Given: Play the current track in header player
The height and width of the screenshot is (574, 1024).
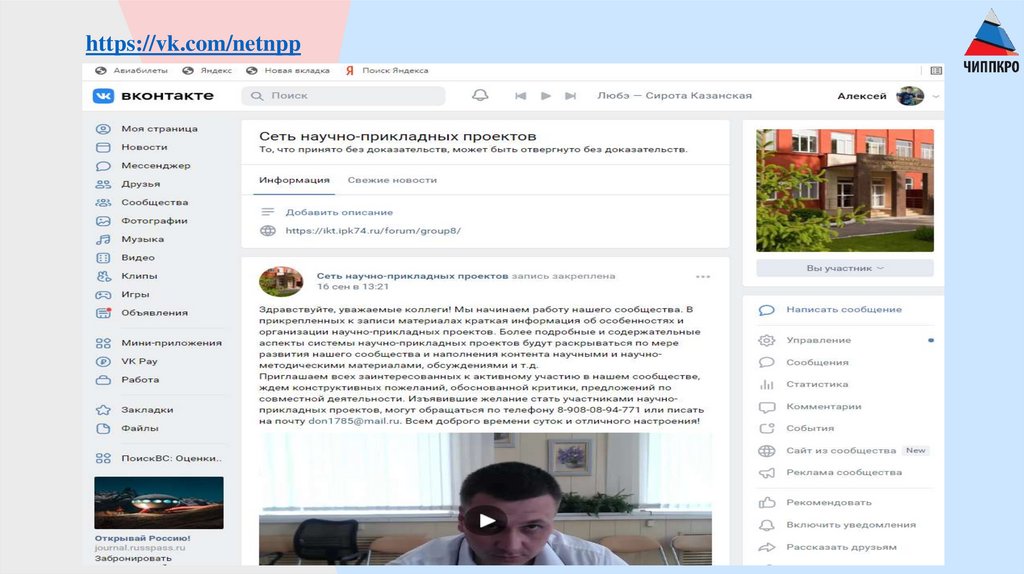Looking at the screenshot, I should [546, 96].
